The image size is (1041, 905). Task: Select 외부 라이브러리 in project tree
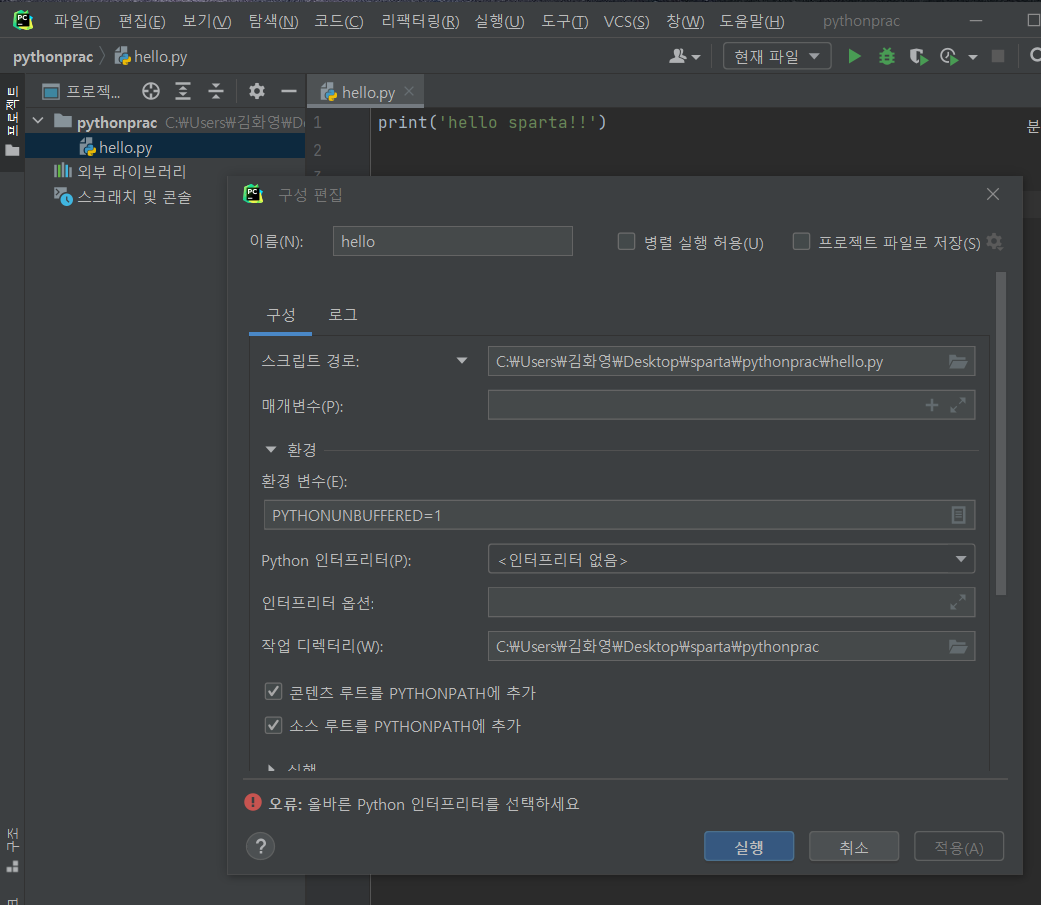[x=120, y=171]
